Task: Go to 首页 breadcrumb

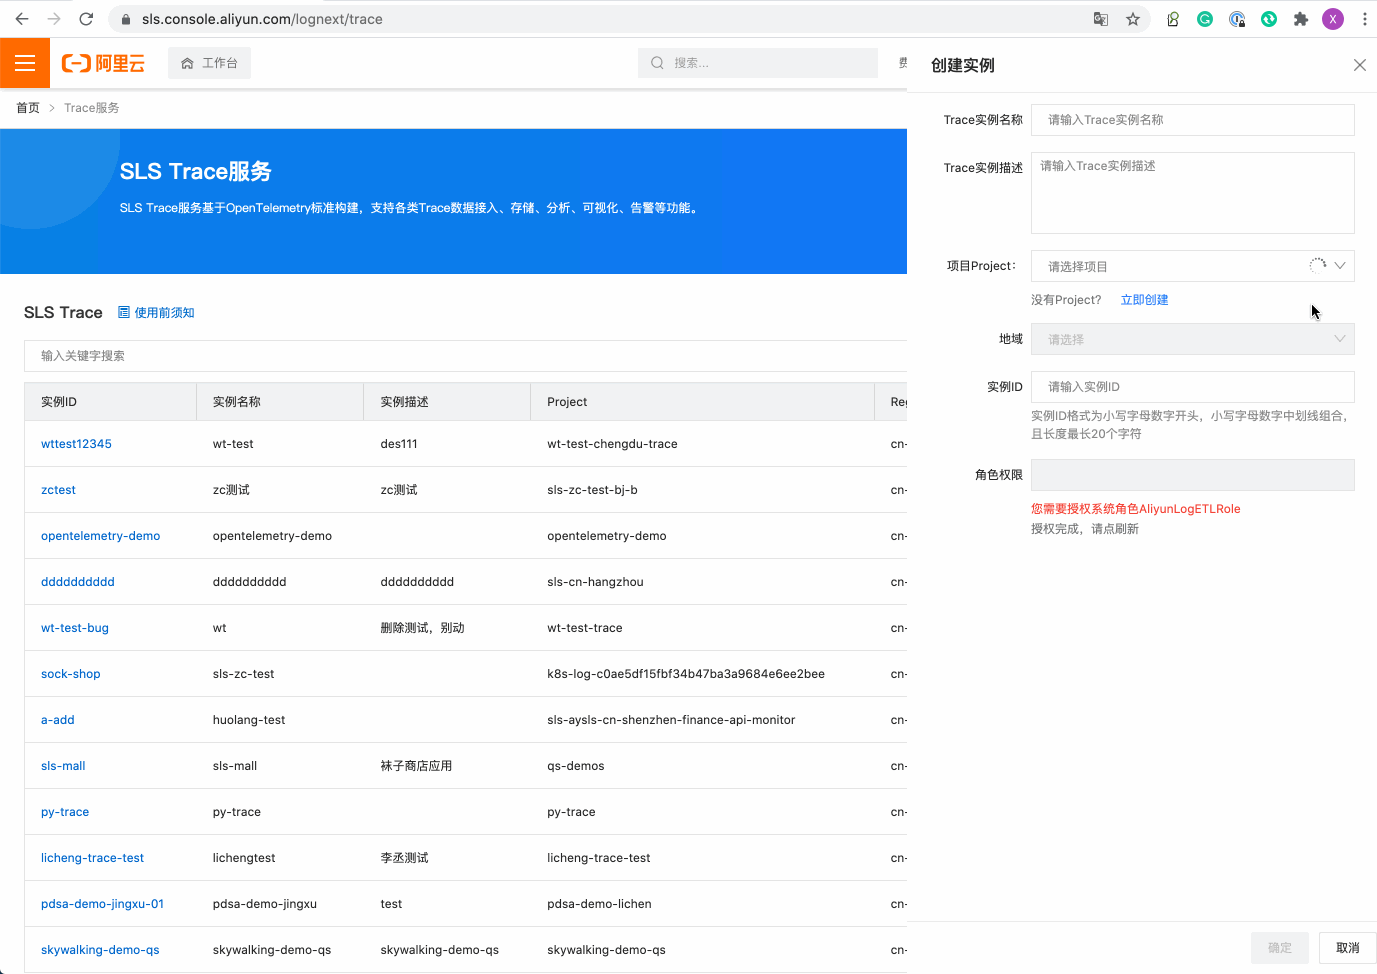Action: [x=28, y=108]
